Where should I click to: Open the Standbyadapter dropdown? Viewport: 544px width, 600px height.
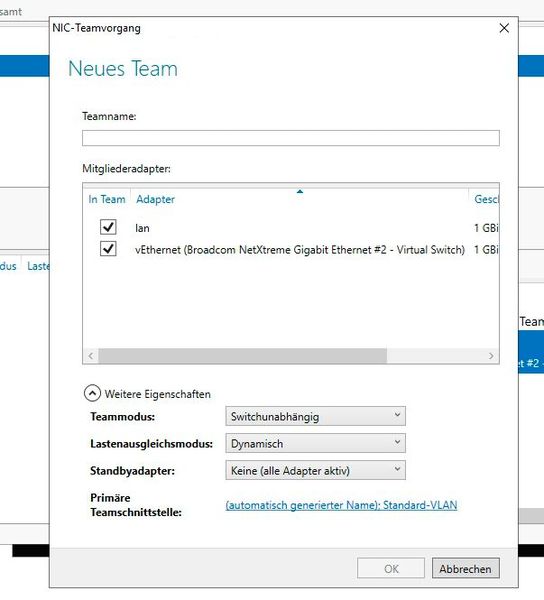[x=316, y=470]
